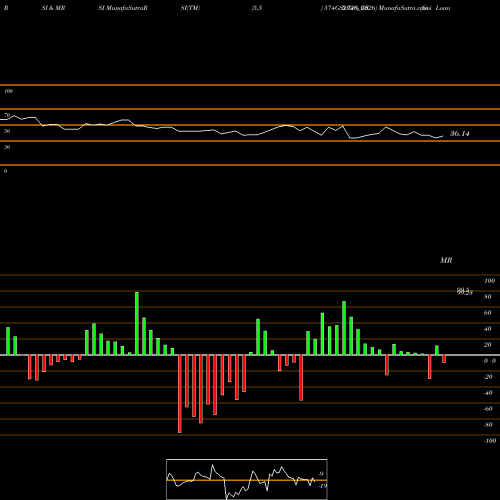500x500 pixels.
Task: Select the 'SI(TM)' header text
Action: point(190,8)
